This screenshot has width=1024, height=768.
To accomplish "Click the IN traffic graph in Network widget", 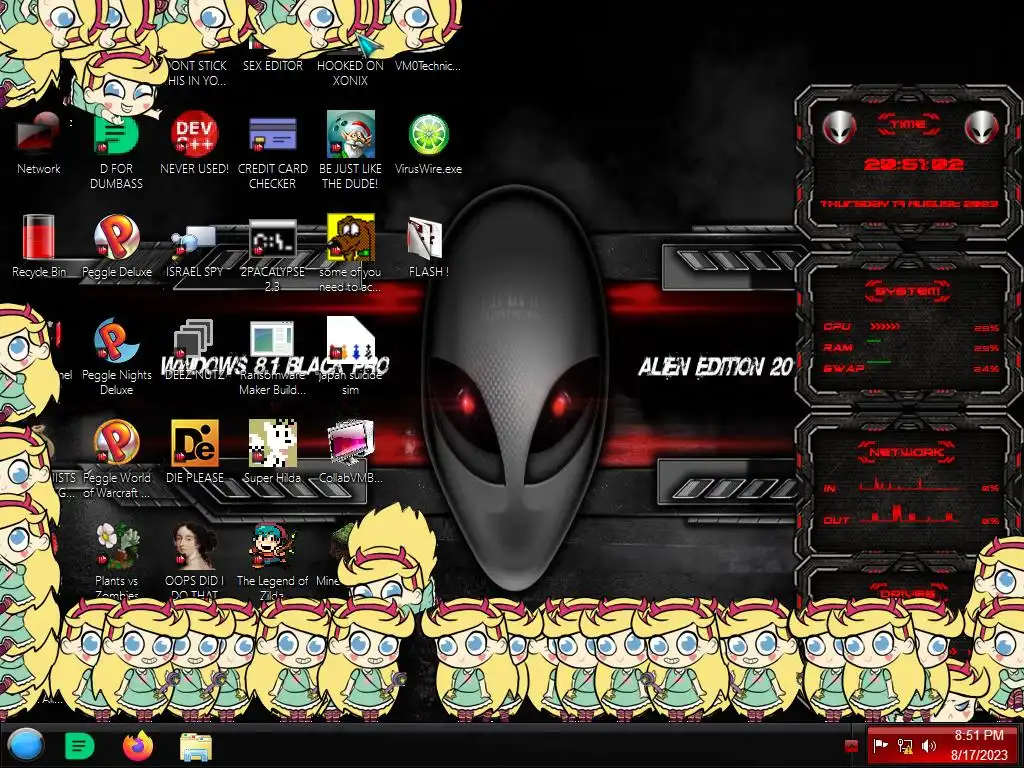I will pyautogui.click(x=910, y=485).
